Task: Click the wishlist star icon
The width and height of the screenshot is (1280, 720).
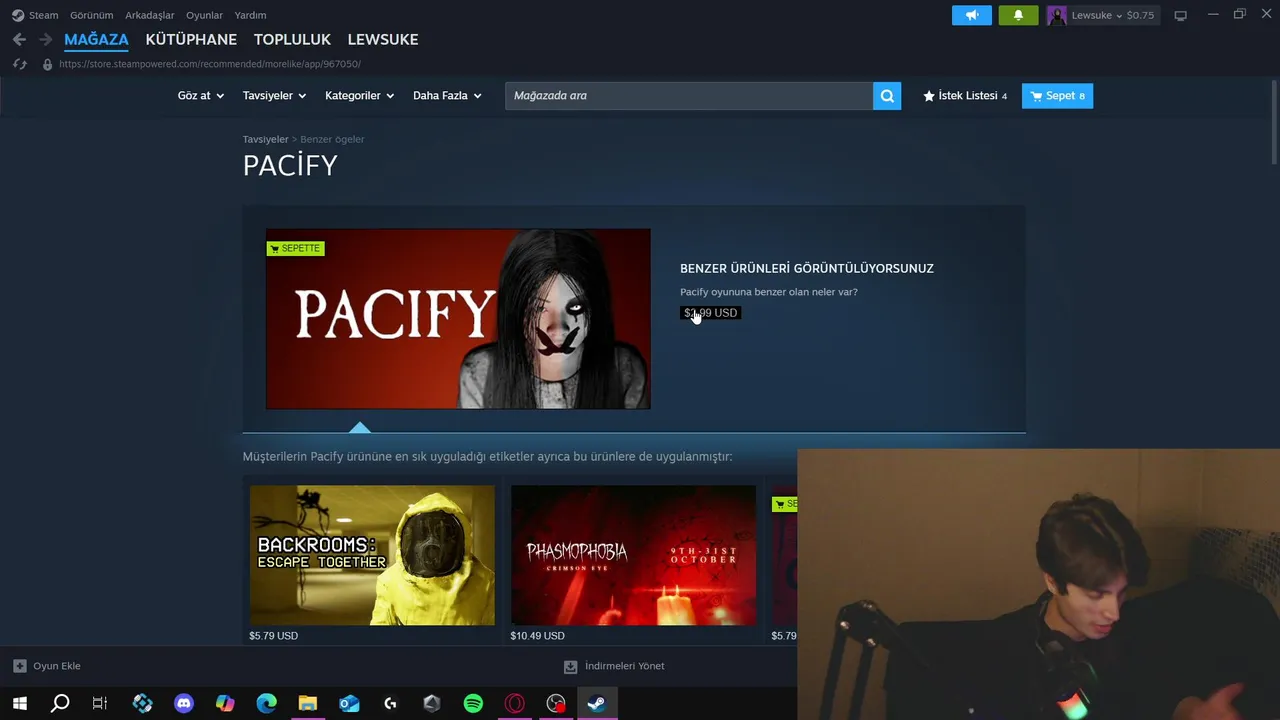Action: [928, 96]
